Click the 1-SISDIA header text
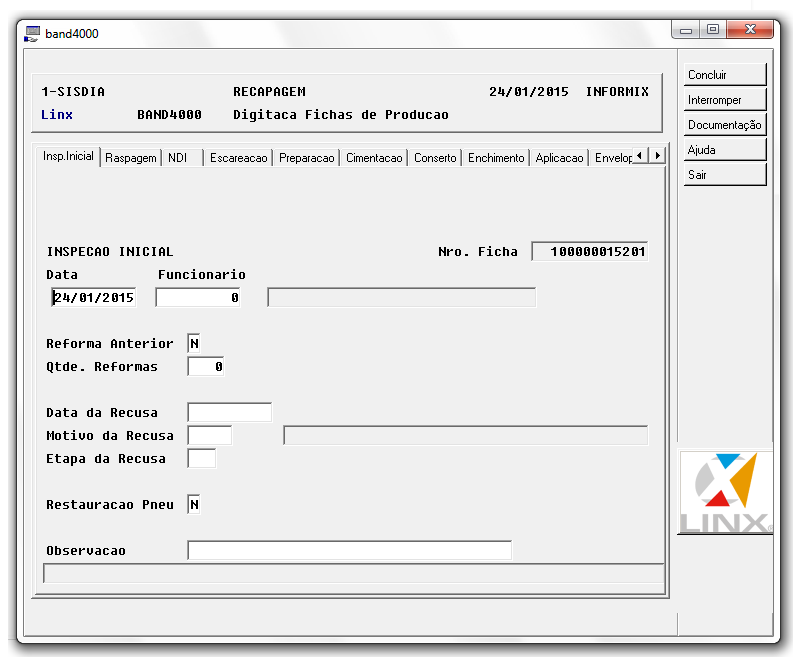Screen dimensions: 793x657 pos(73,92)
